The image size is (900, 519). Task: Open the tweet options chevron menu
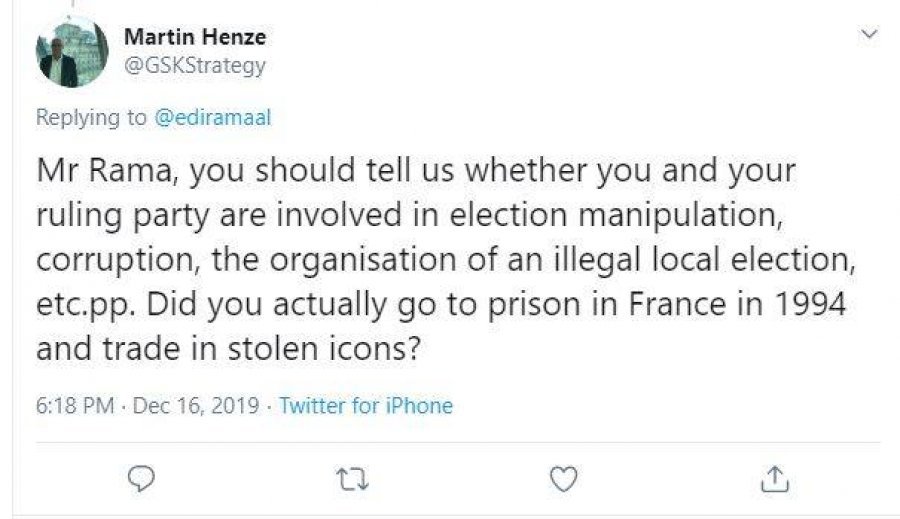click(869, 35)
